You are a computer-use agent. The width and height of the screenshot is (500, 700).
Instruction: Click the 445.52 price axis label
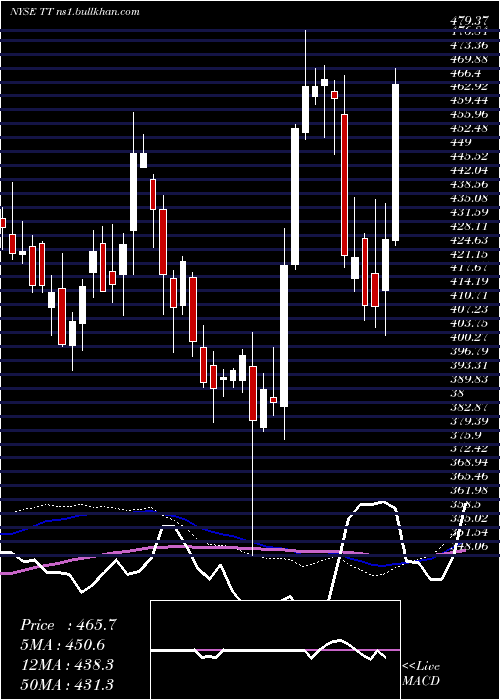470,156
